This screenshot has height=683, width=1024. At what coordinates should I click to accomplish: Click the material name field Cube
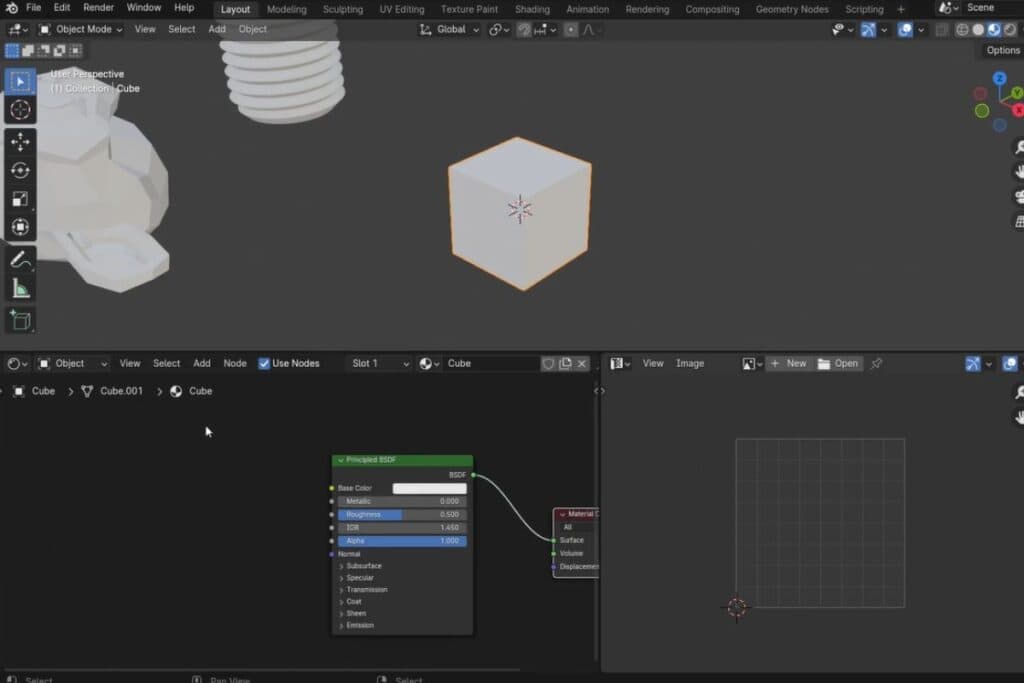[x=490, y=364]
